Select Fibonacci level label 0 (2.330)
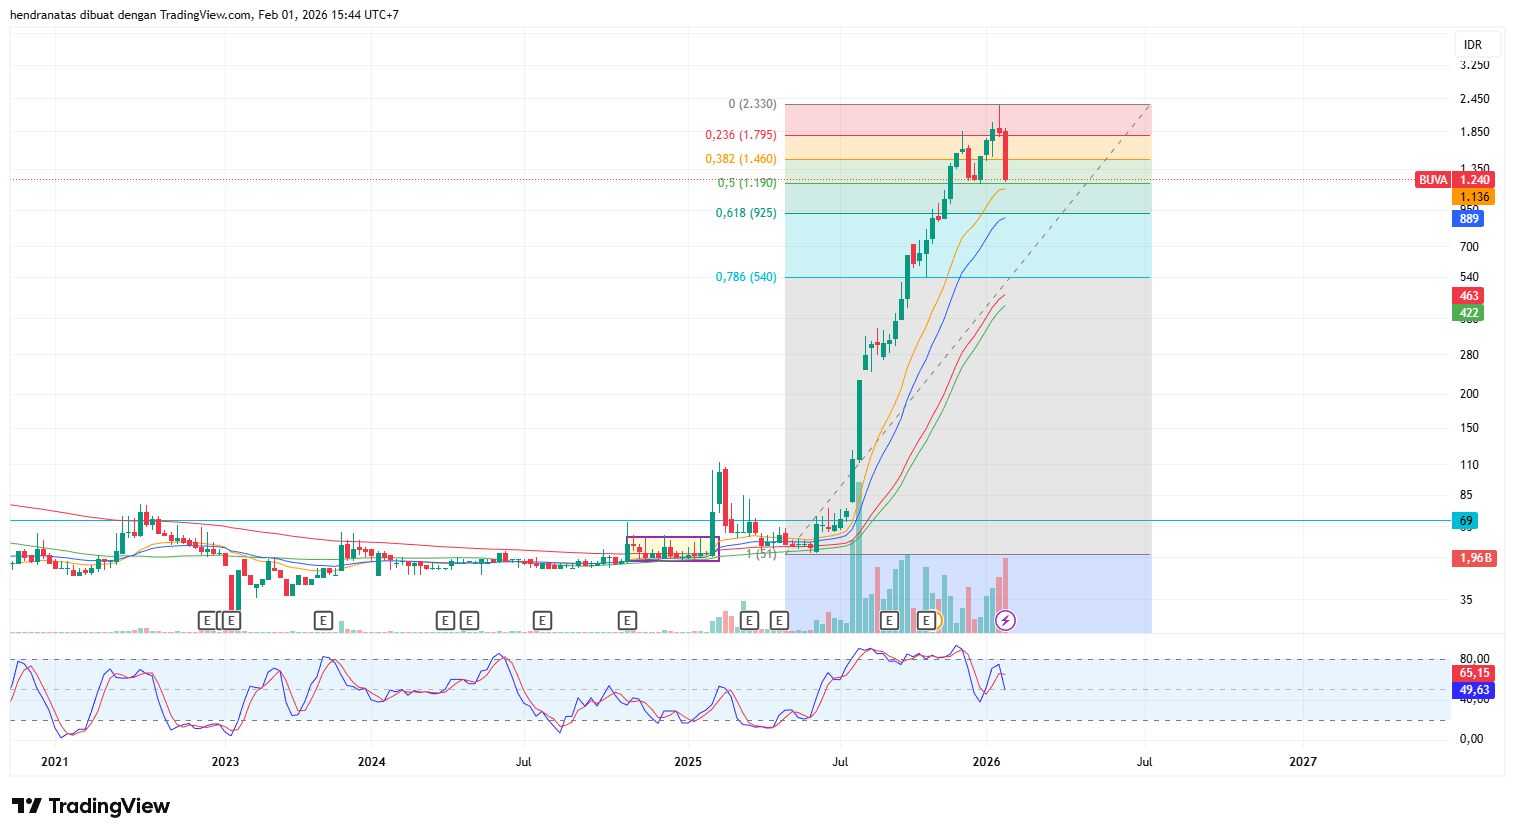Viewport: 1515px width, 836px height. tap(752, 104)
